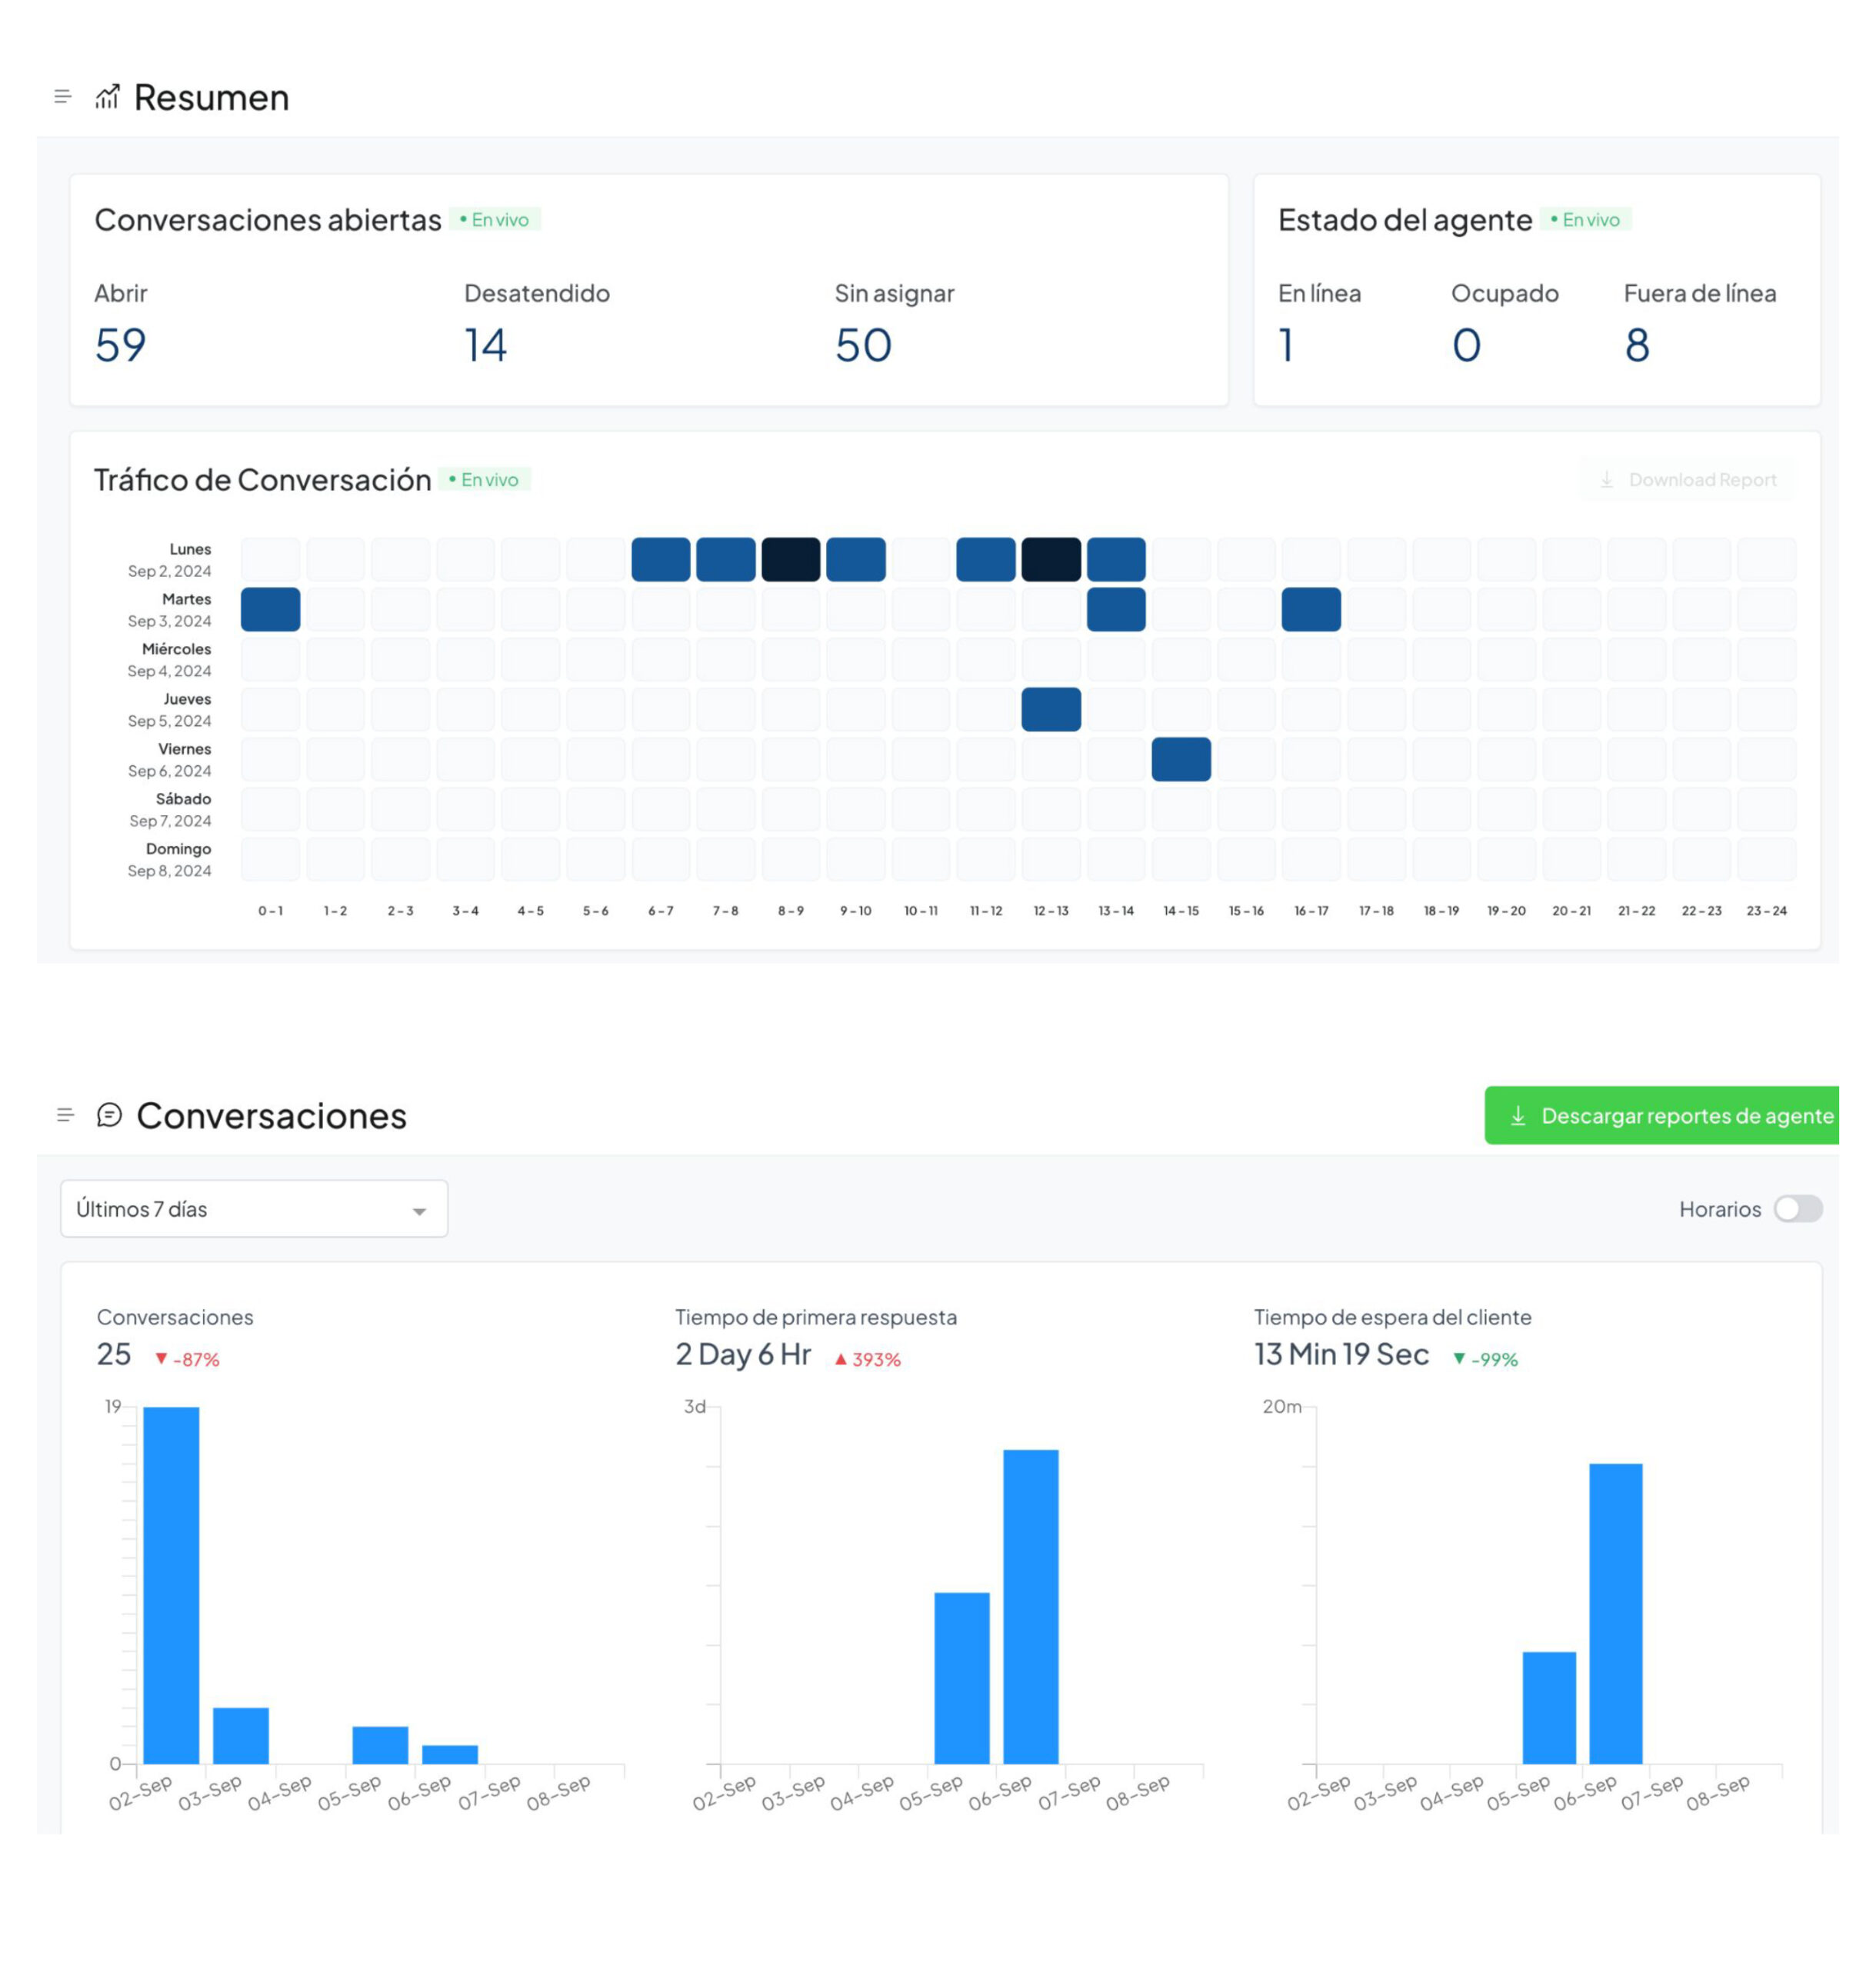Click the Sin asignar count 50
Image resolution: width=1876 pixels, height=1969 pixels.
coord(863,346)
